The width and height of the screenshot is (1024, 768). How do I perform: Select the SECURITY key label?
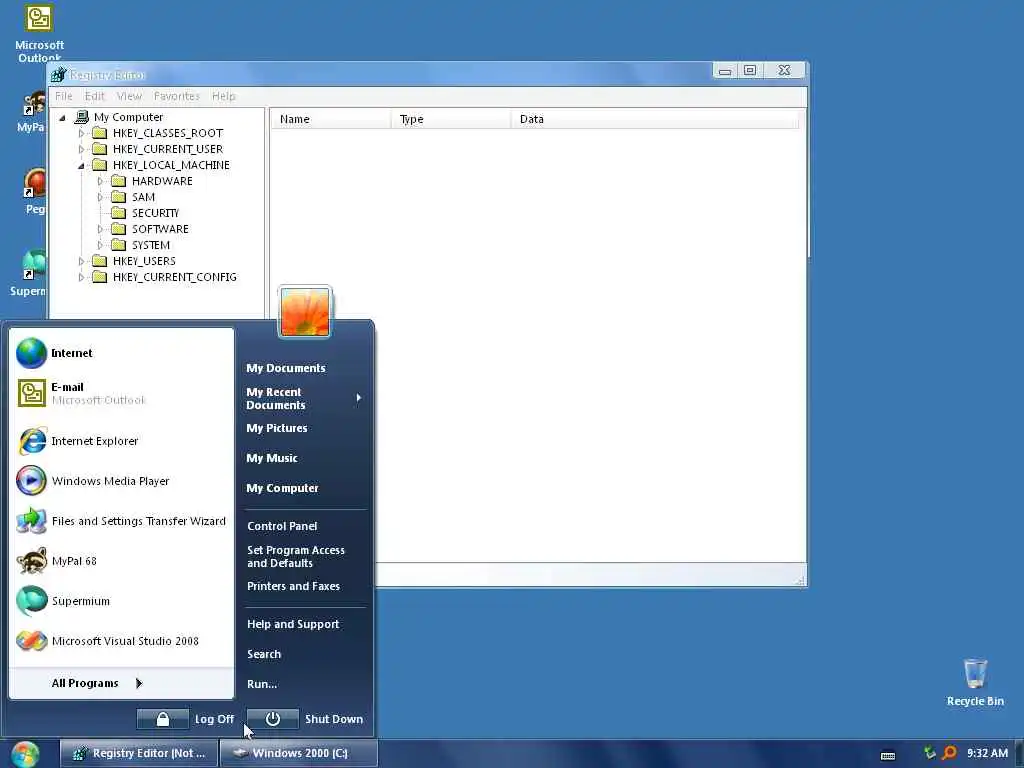(x=155, y=213)
